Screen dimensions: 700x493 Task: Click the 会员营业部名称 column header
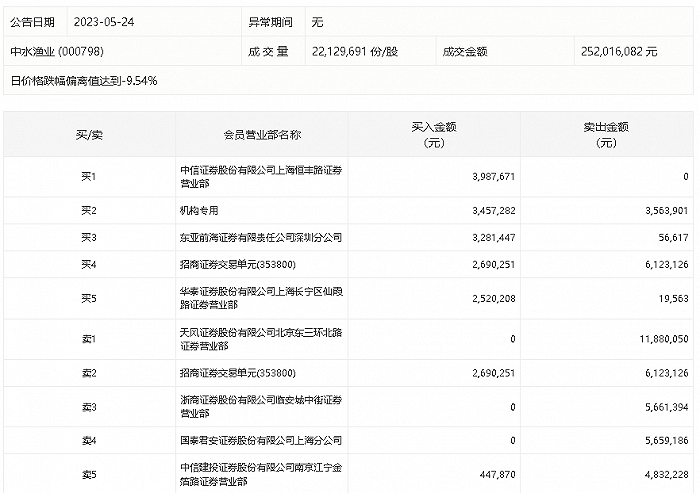263,135
